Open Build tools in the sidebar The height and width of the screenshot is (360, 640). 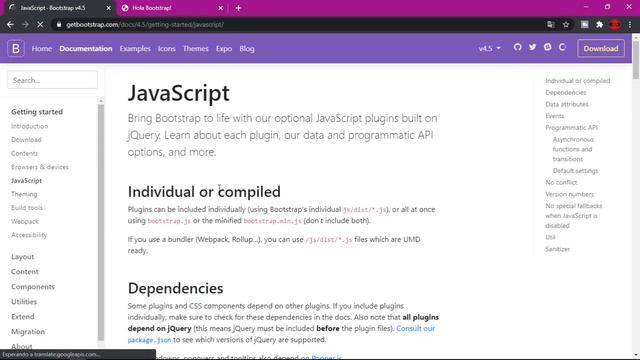click(x=27, y=208)
